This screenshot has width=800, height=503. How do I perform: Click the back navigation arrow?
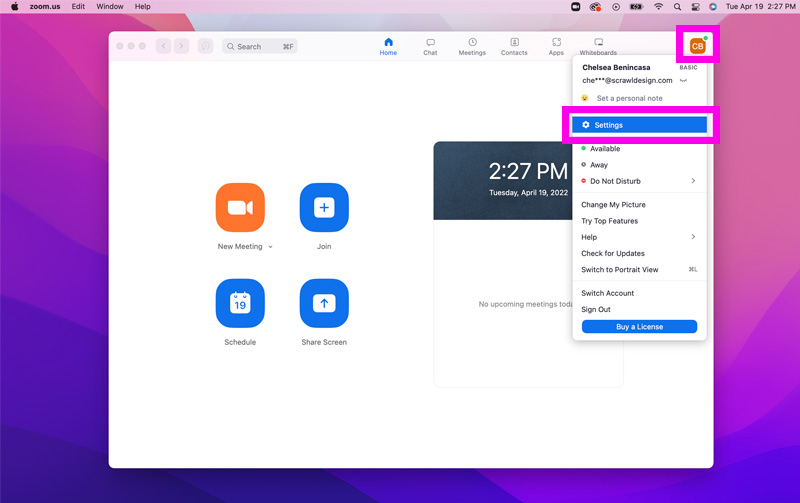164,46
